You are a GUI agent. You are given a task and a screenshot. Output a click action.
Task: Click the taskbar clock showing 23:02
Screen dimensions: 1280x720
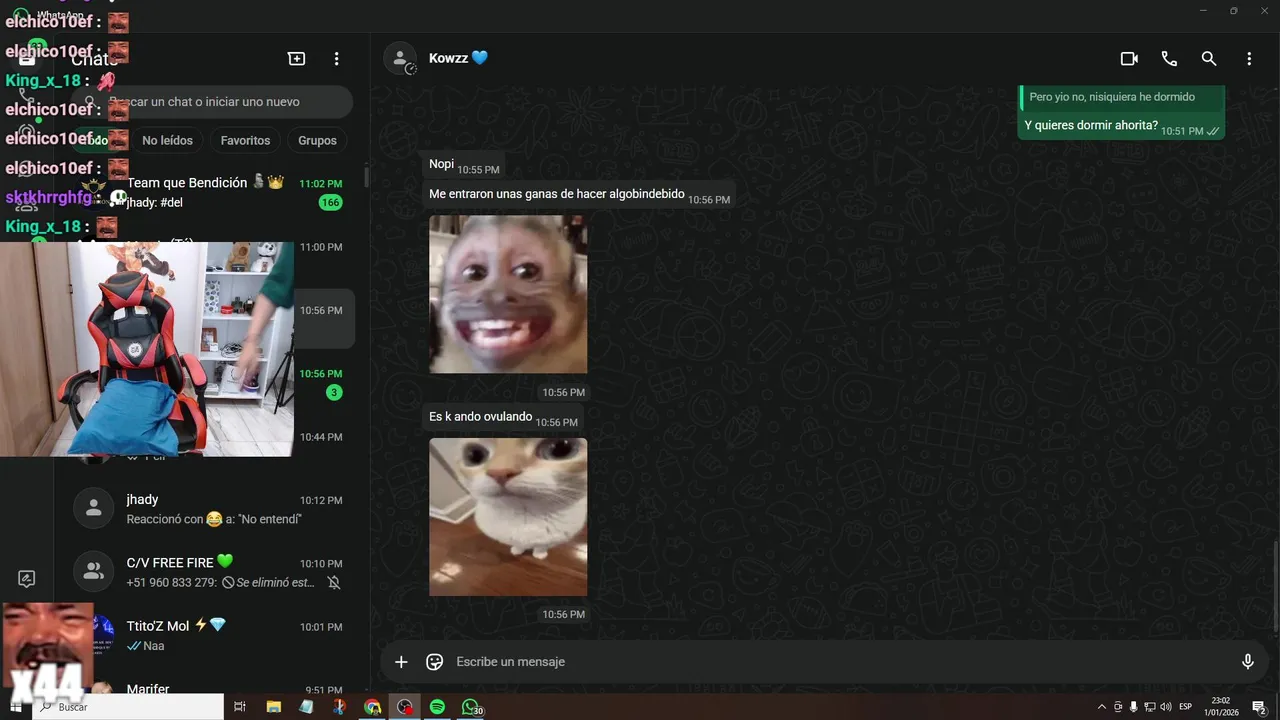[x=1222, y=707]
